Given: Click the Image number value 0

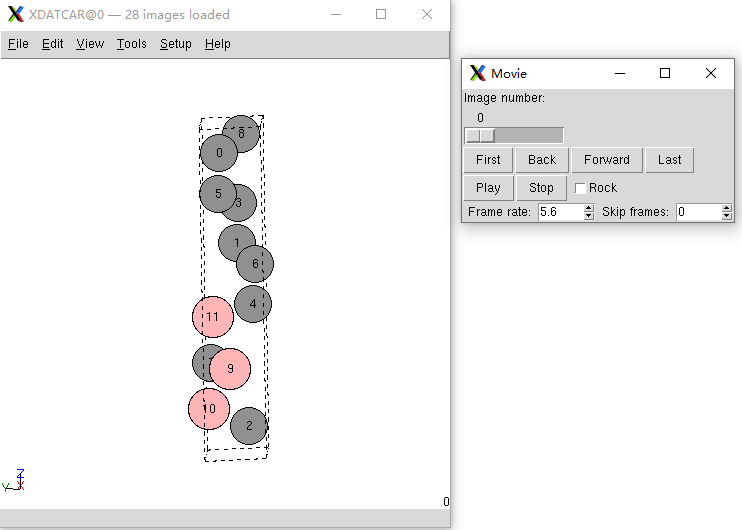Looking at the screenshot, I should [x=480, y=118].
